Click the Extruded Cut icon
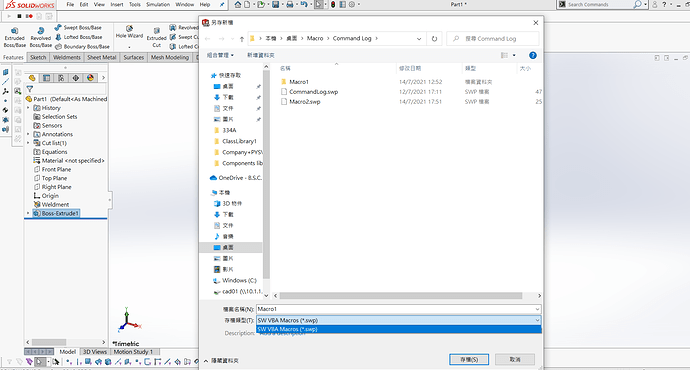Screen dimensions: 690x370 tap(157, 30)
